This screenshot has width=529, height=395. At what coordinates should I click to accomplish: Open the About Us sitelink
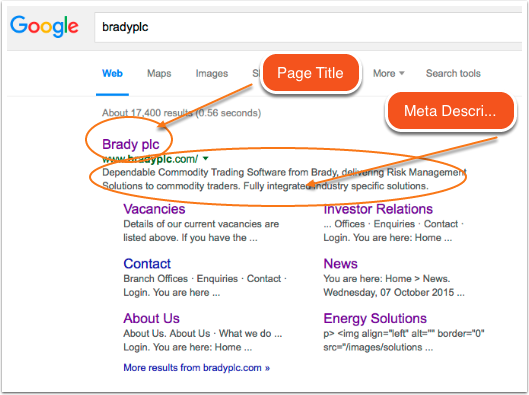tap(151, 318)
